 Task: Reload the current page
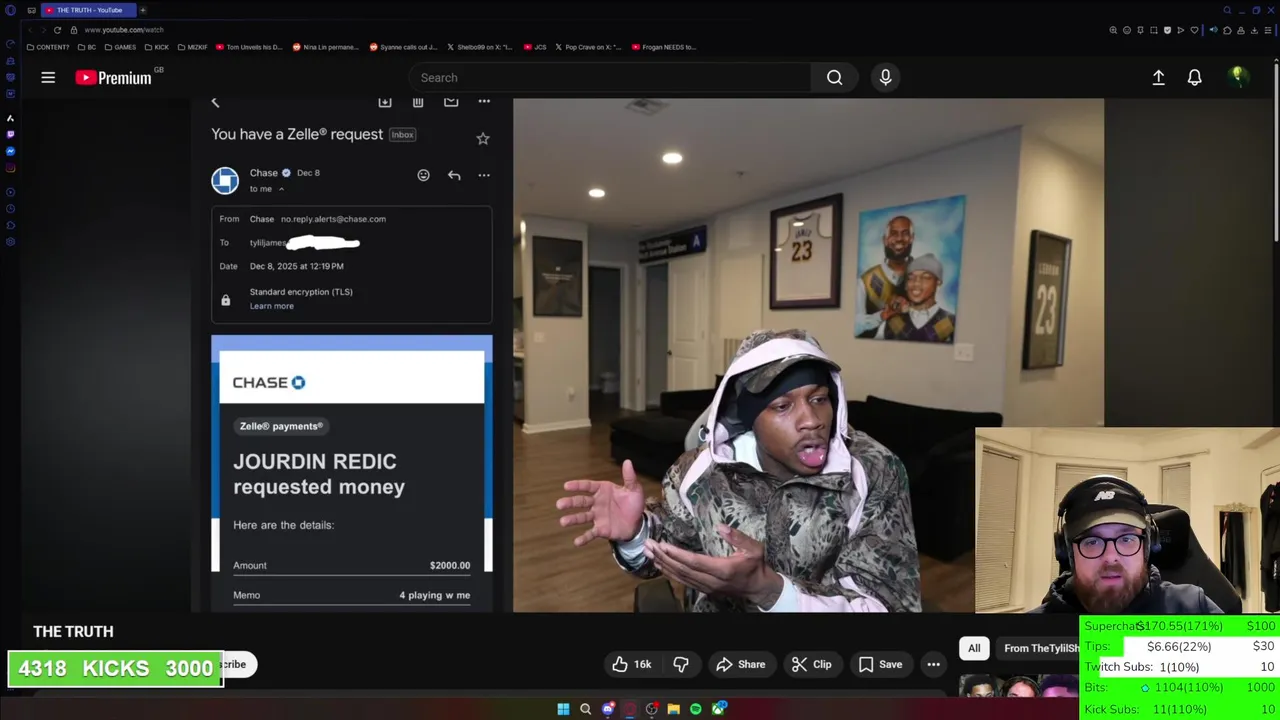point(57,30)
